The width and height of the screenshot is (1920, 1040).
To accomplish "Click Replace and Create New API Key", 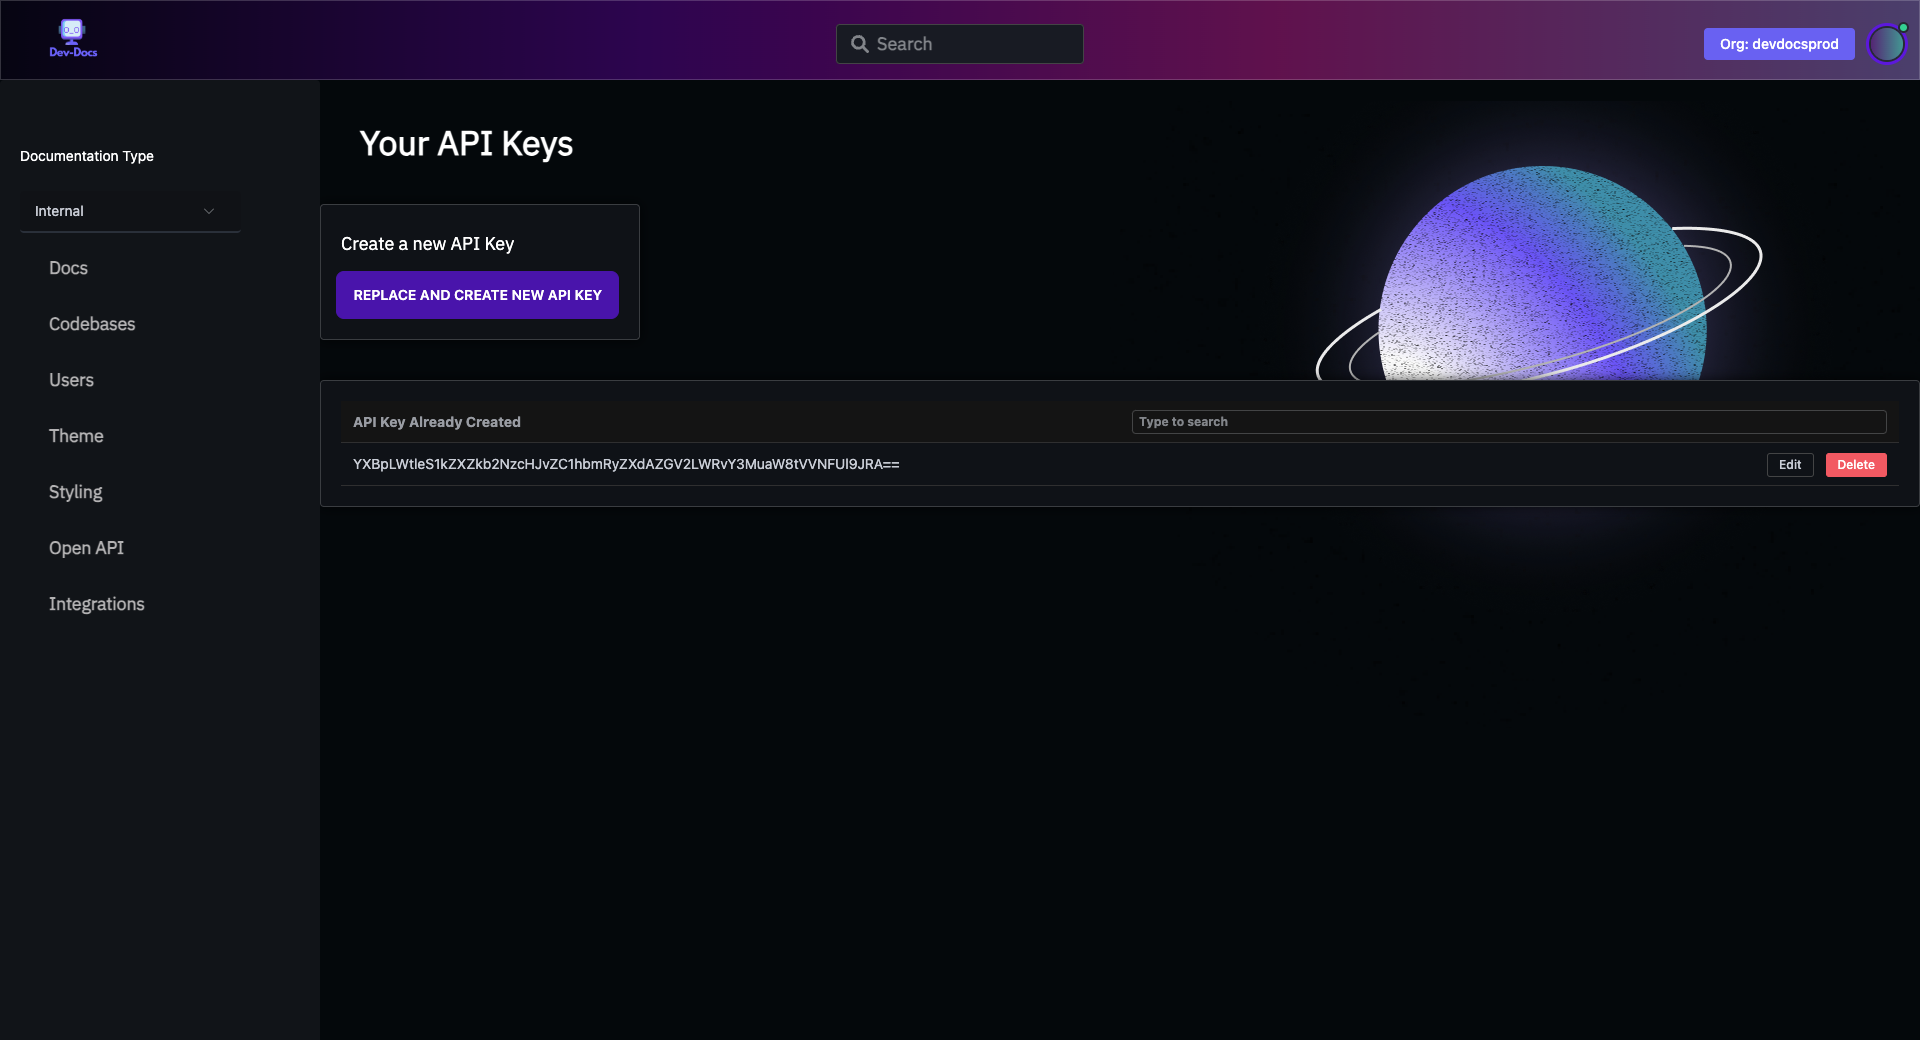I will click(x=477, y=295).
